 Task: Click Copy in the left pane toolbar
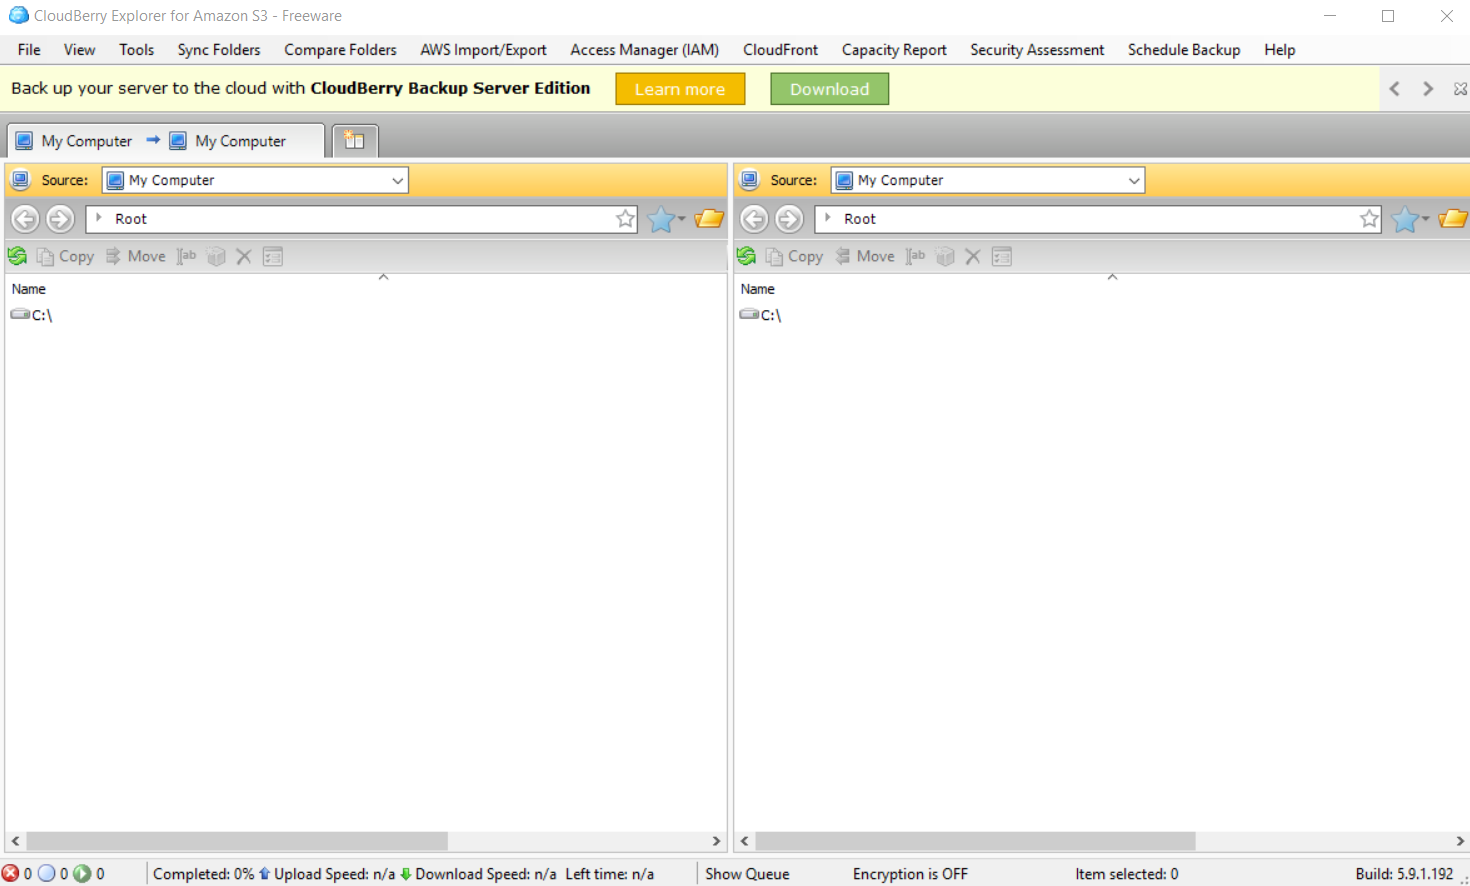(x=65, y=256)
